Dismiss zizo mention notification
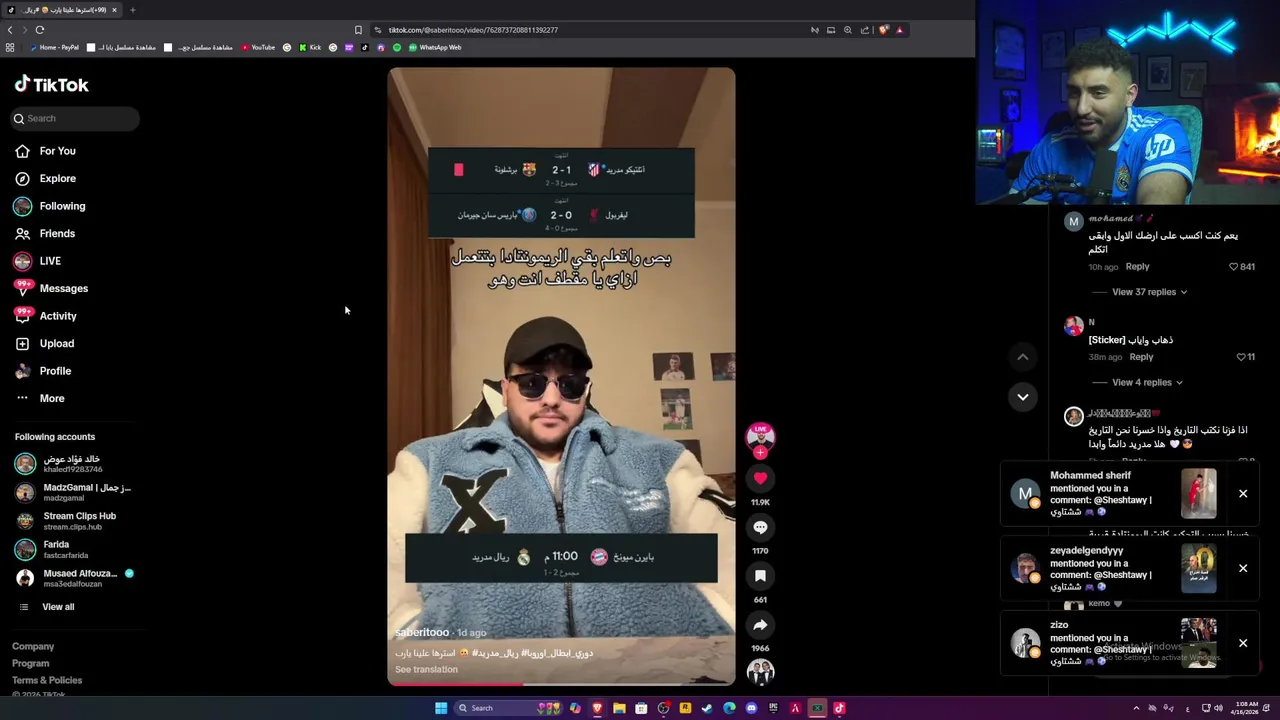Image resolution: width=1280 pixels, height=720 pixels. [x=1243, y=643]
